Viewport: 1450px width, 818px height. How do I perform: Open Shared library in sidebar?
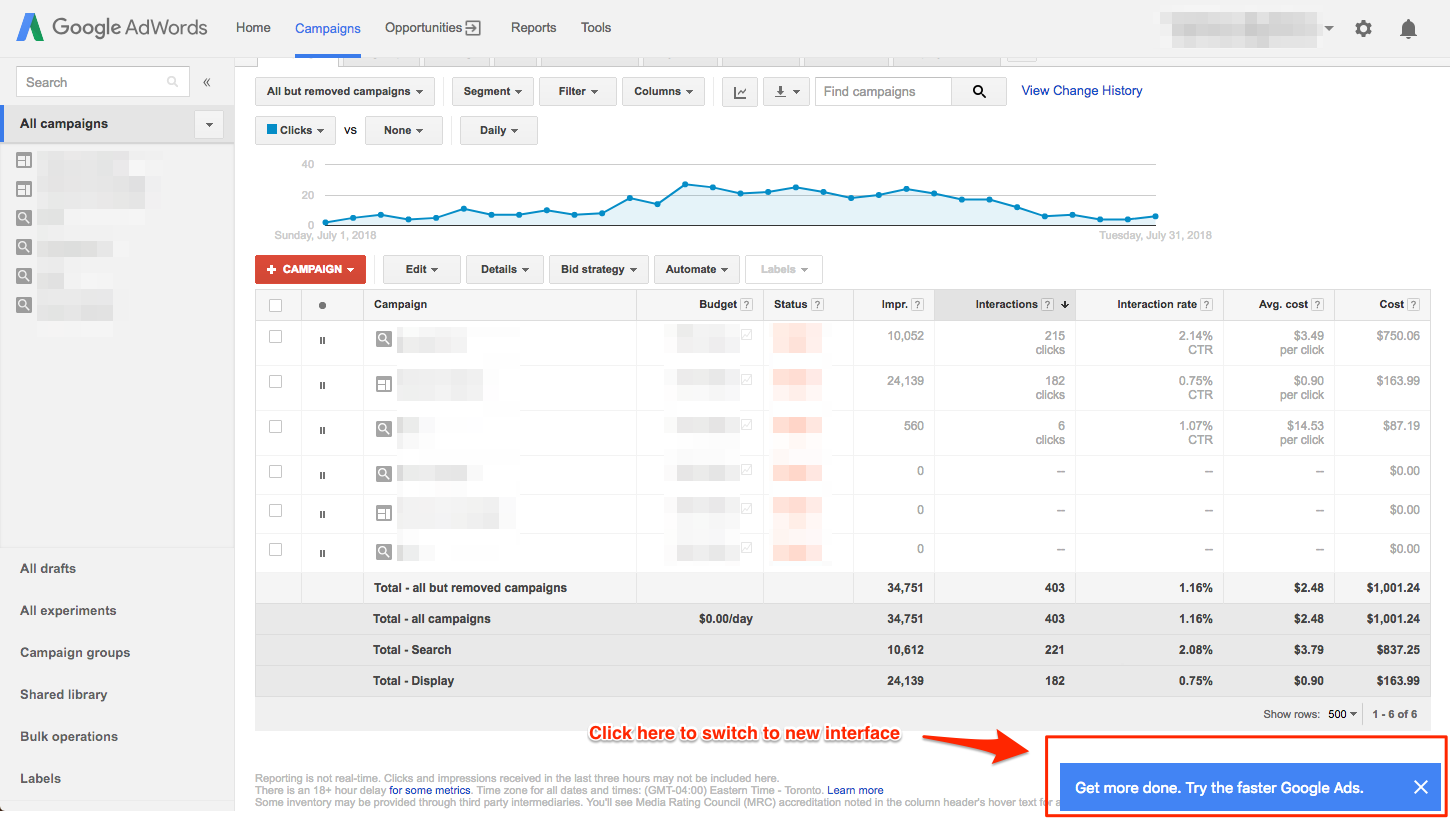coord(63,695)
